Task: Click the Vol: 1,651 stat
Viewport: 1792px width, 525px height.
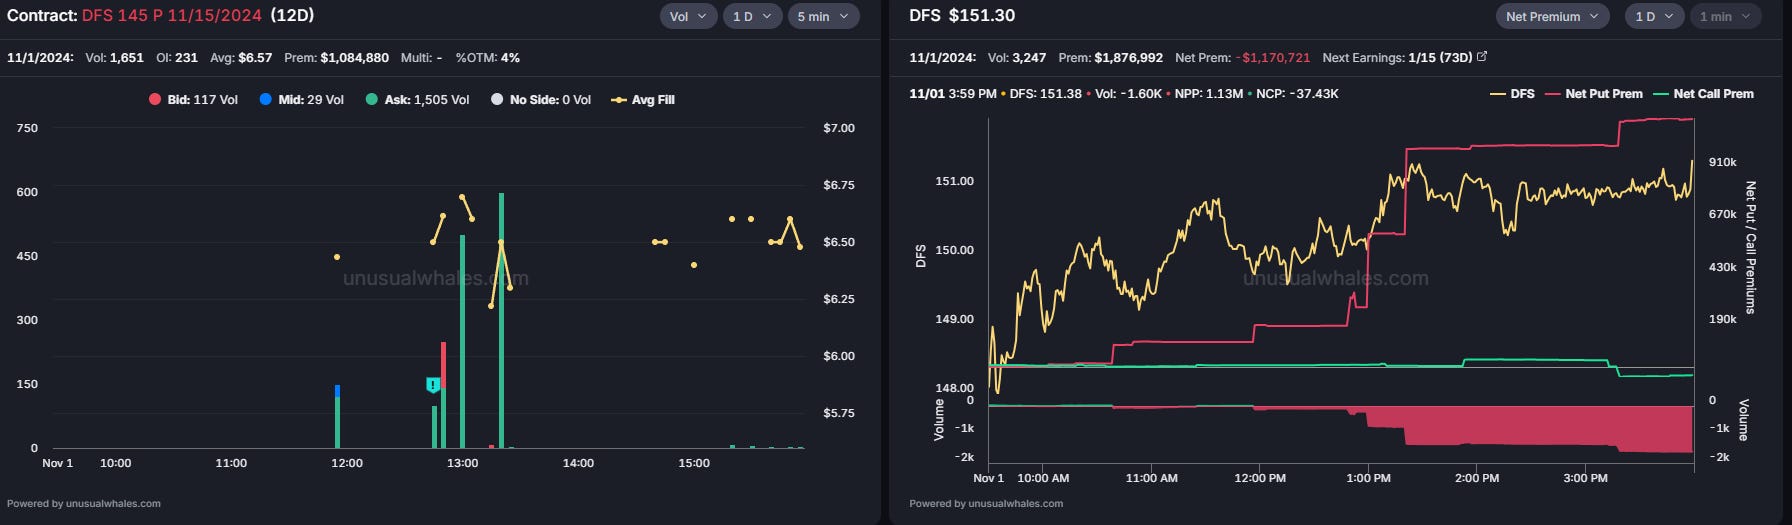Action: click(x=114, y=58)
